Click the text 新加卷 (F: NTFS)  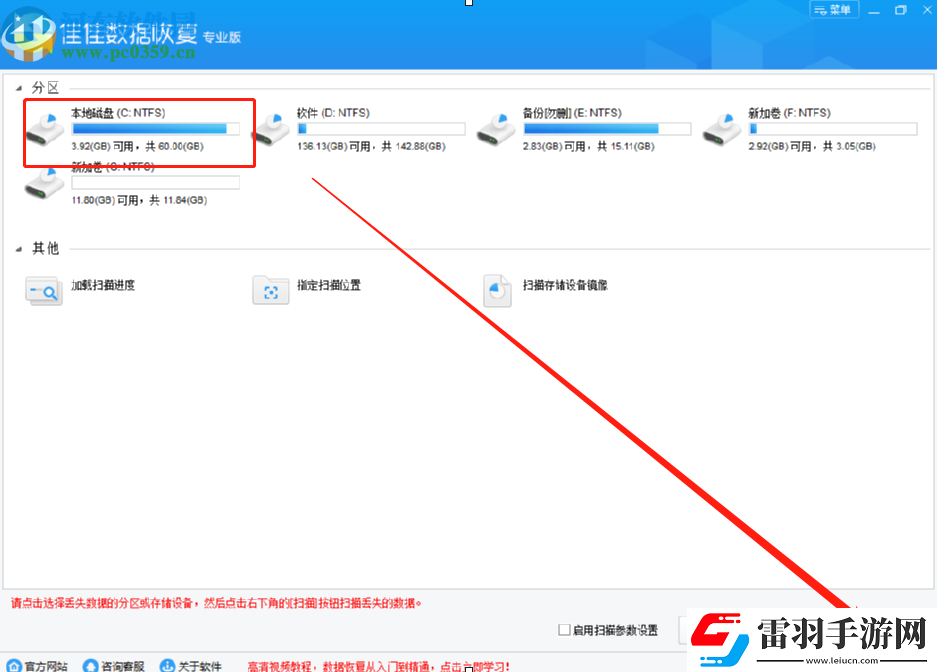click(x=789, y=113)
